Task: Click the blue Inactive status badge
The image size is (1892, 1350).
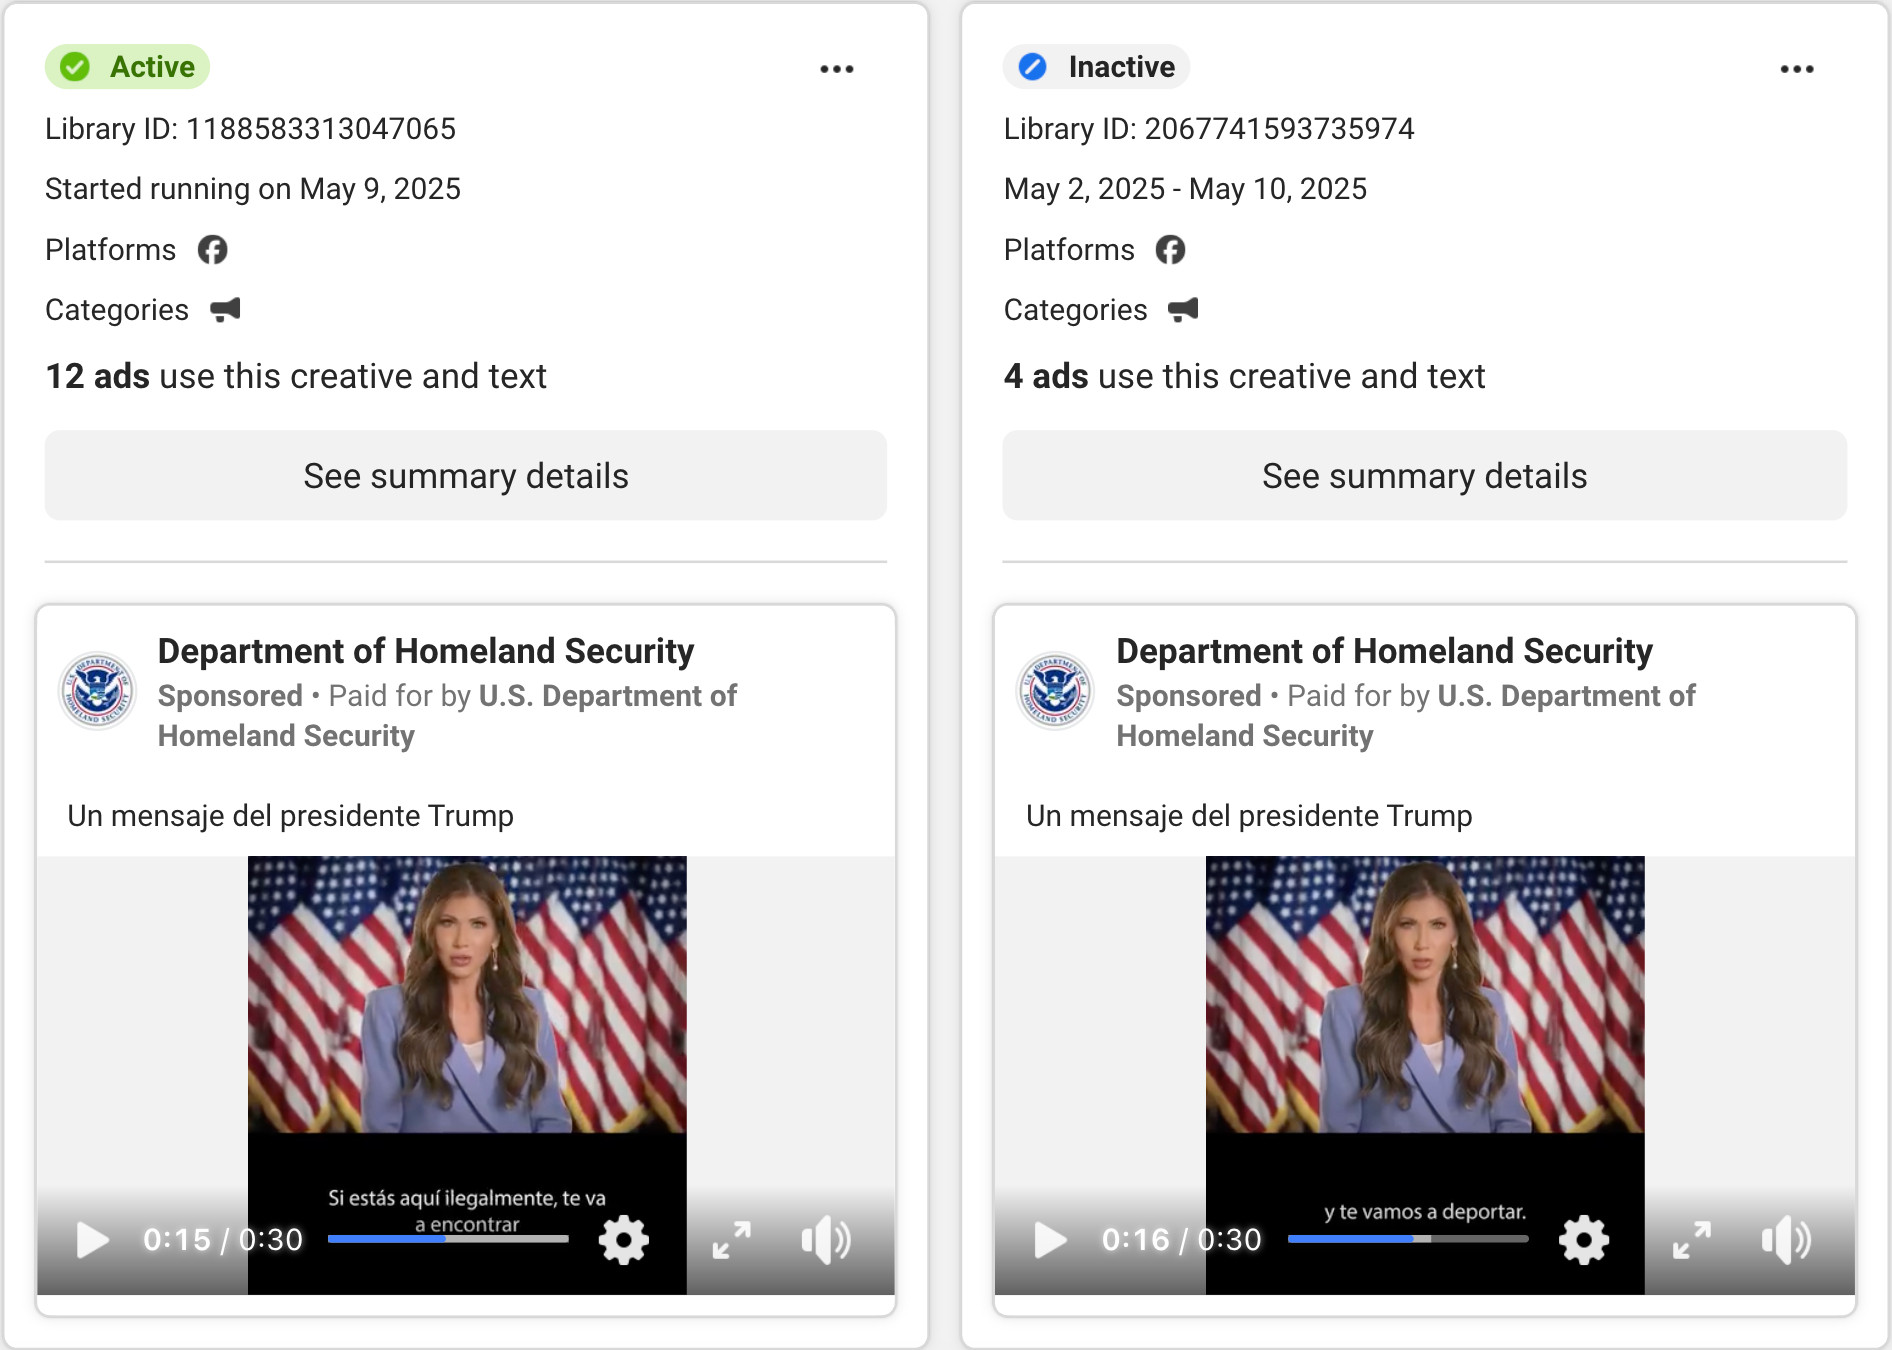Action: 1096,67
